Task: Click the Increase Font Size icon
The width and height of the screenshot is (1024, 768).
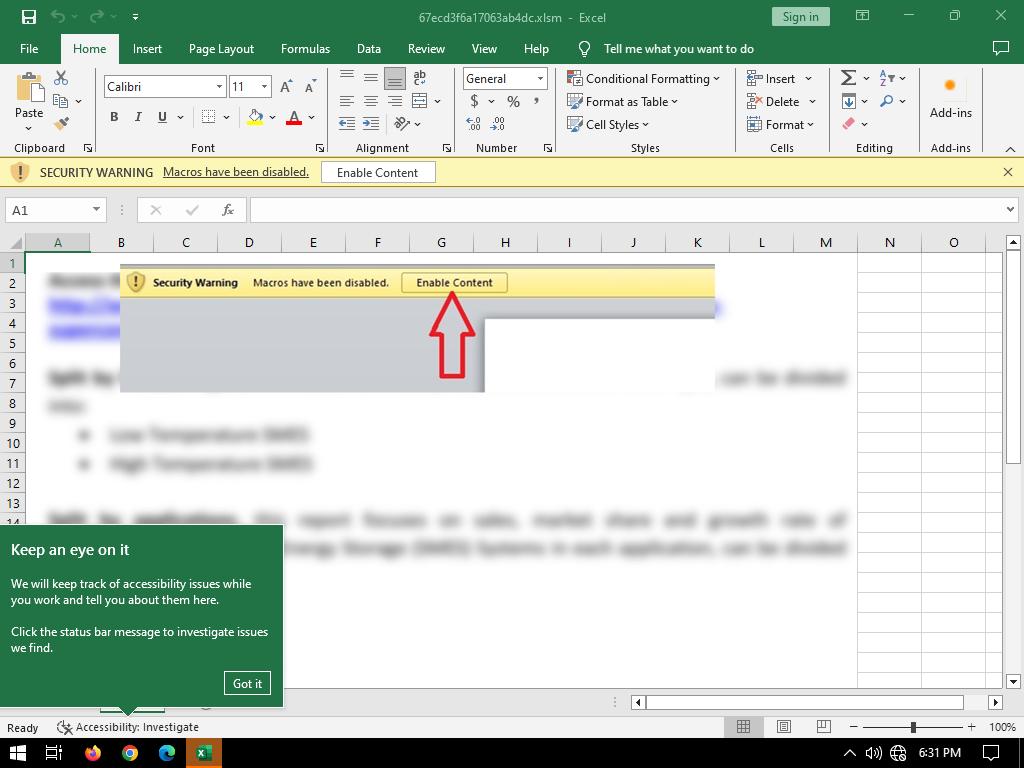Action: (286, 87)
